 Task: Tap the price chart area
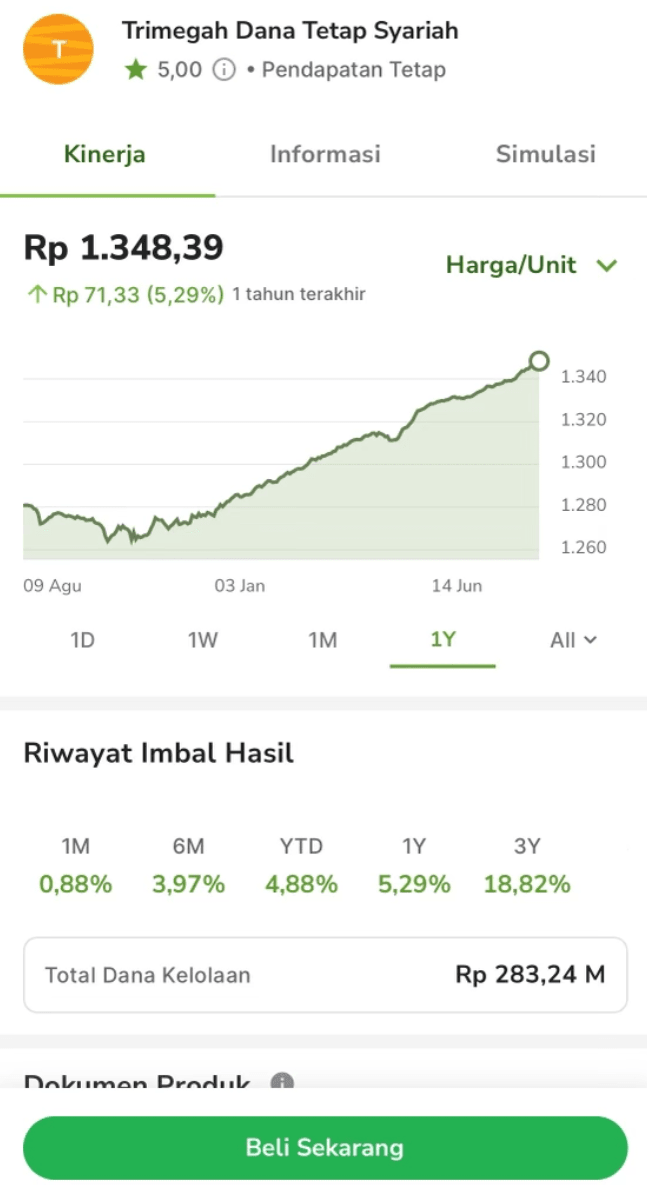pyautogui.click(x=280, y=470)
